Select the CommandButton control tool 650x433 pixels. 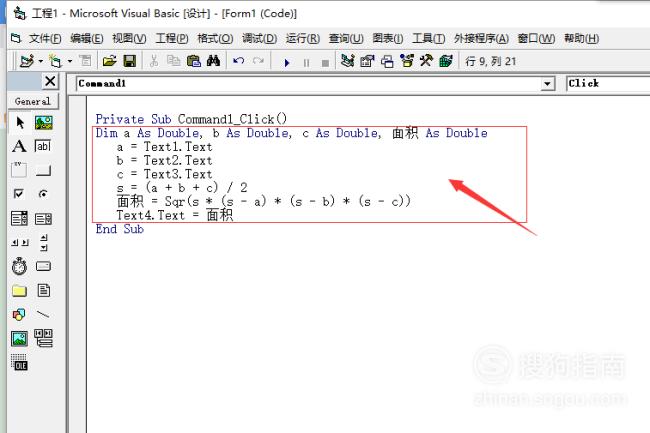click(x=44, y=170)
